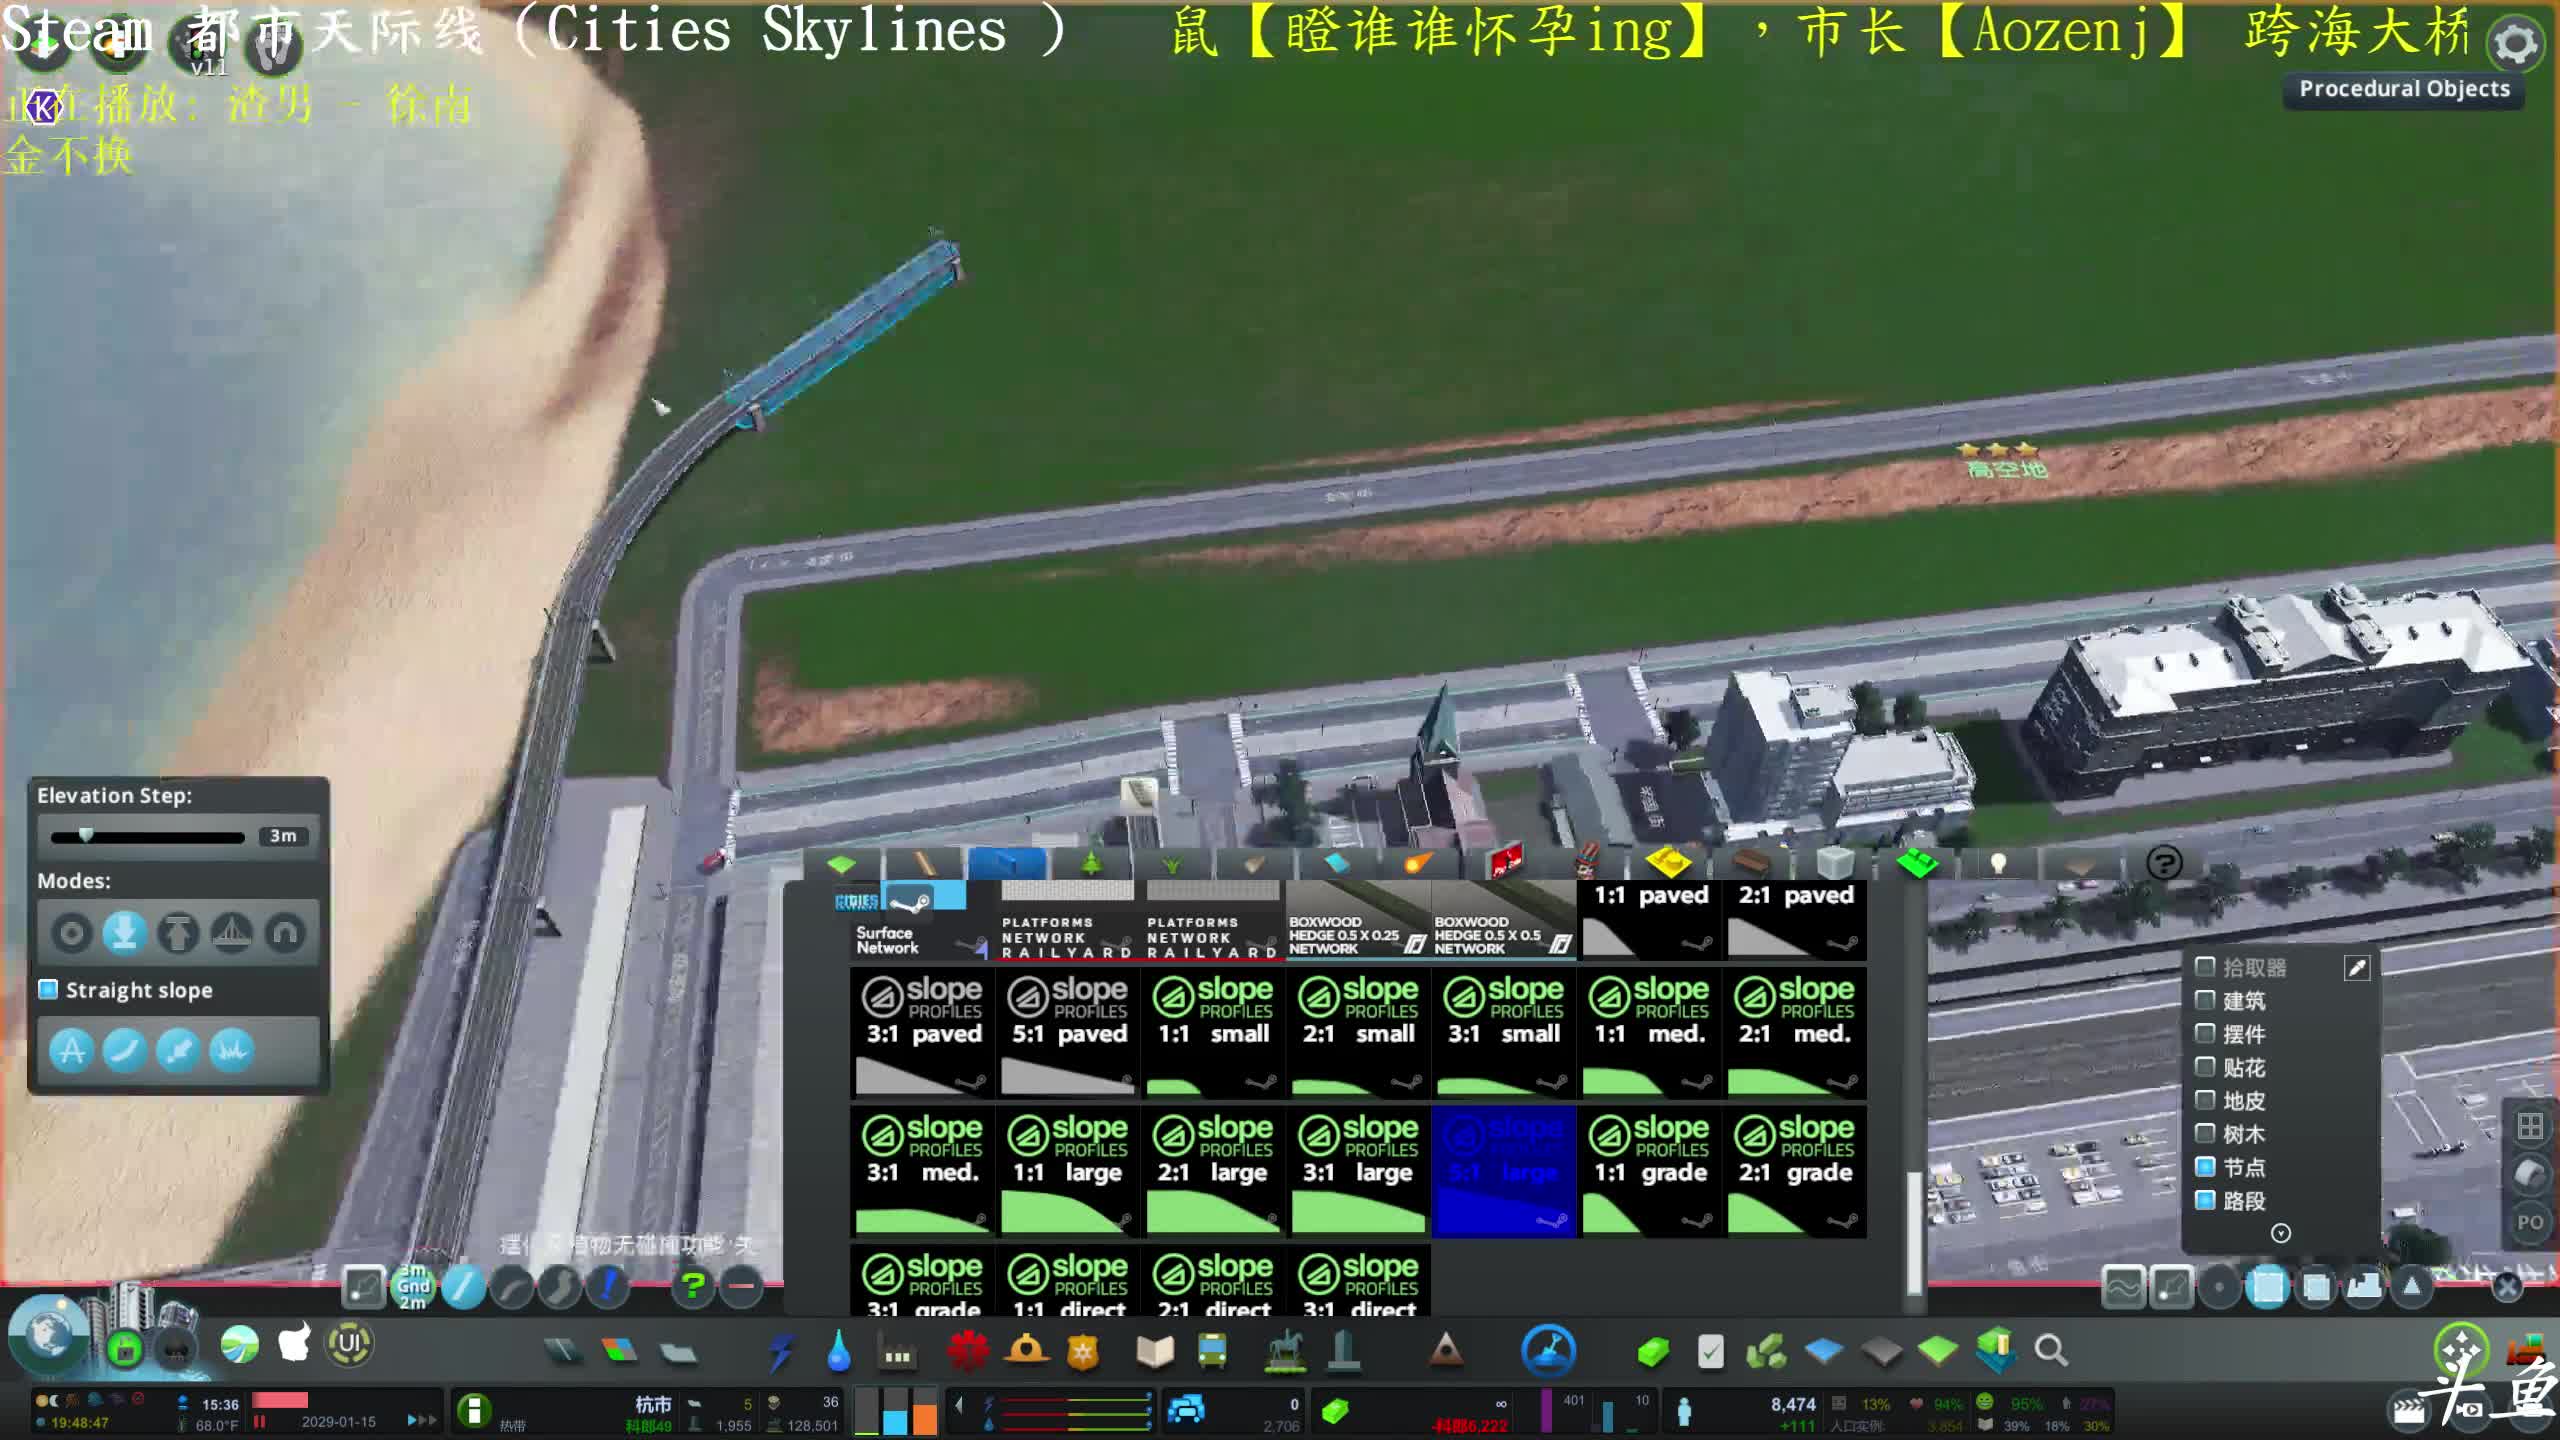Enable the 建筑 buildings filter checkbox
Viewport: 2560px width, 1440px height.
pyautogui.click(x=2204, y=999)
